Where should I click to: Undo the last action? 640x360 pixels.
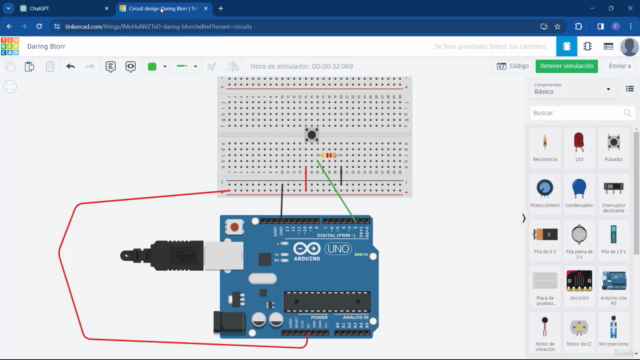pos(71,66)
